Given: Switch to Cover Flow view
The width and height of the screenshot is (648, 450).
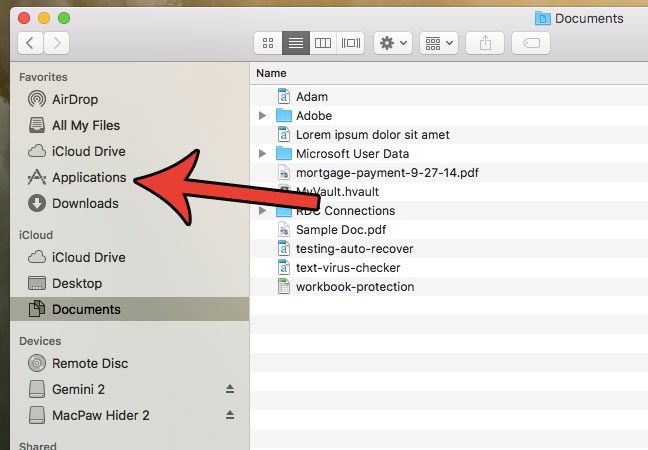Looking at the screenshot, I should (x=350, y=43).
